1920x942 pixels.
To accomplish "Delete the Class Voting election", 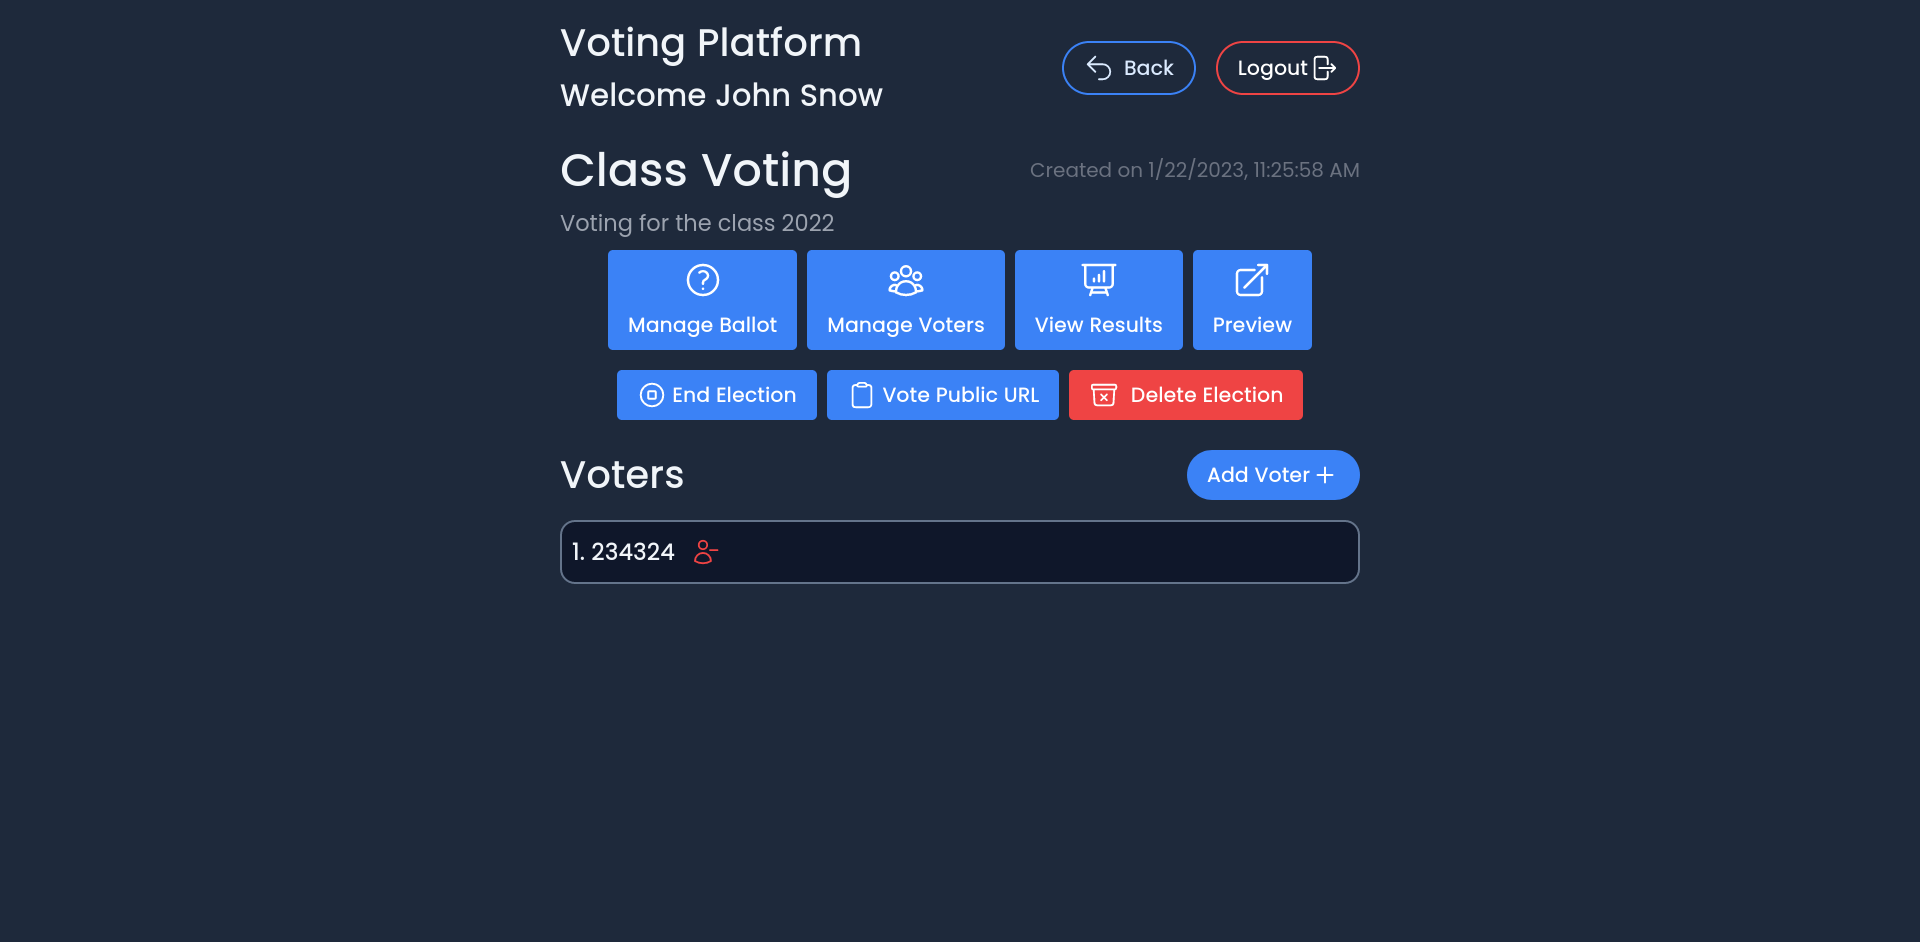I will pos(1185,395).
